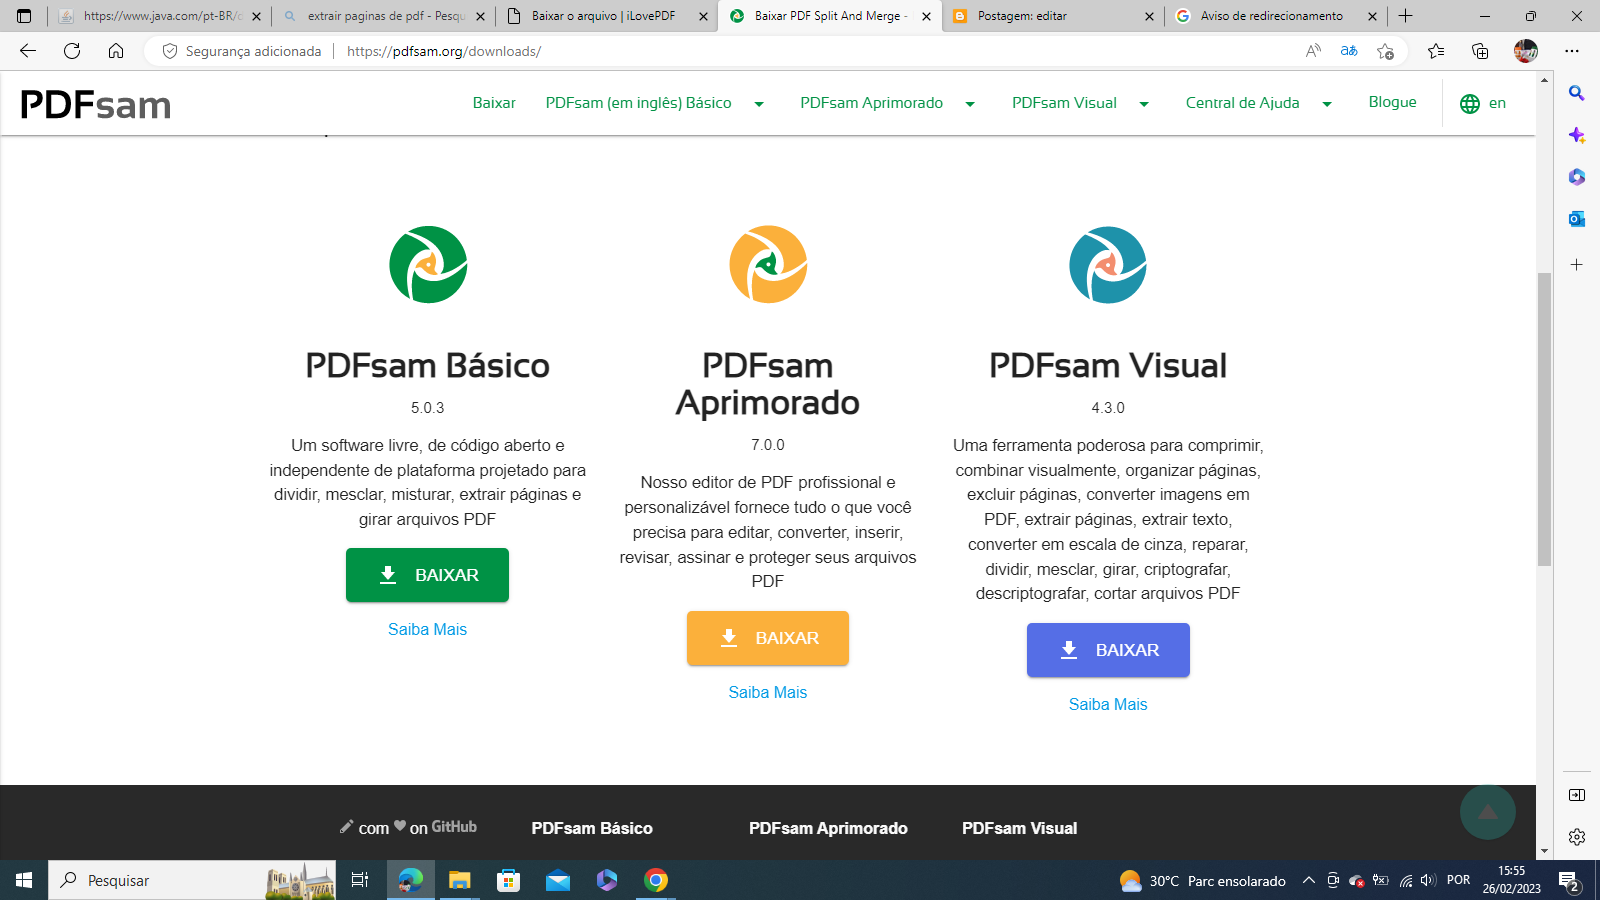
Task: Open Mail app from taskbar
Action: 558,880
